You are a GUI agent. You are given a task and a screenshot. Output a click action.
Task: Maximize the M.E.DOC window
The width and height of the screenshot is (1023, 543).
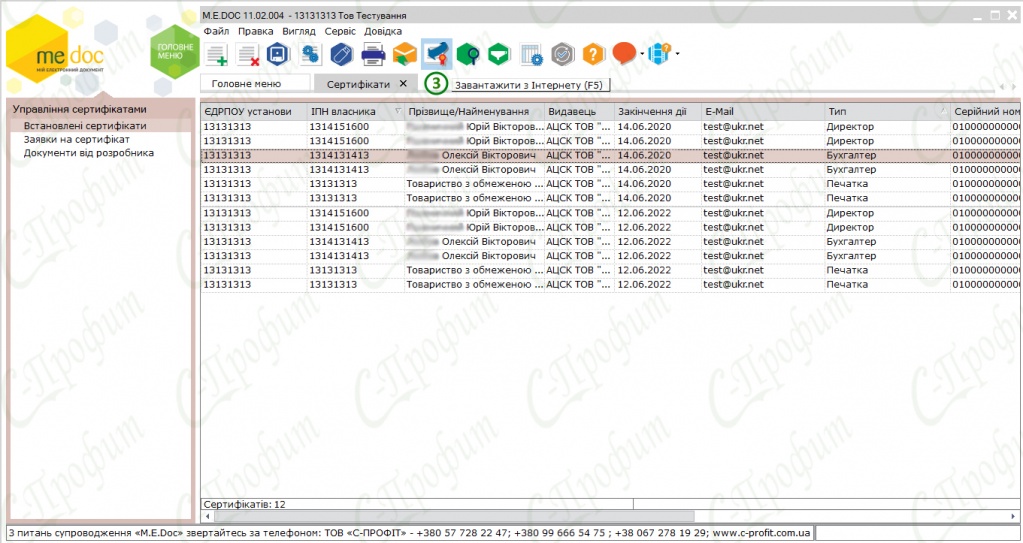[994, 16]
